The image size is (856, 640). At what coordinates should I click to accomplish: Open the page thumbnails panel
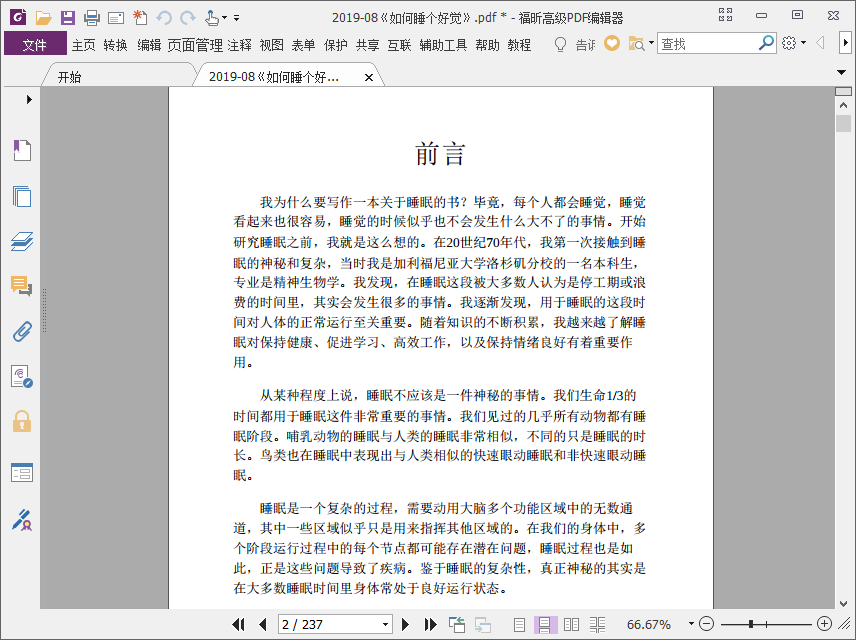(22, 196)
